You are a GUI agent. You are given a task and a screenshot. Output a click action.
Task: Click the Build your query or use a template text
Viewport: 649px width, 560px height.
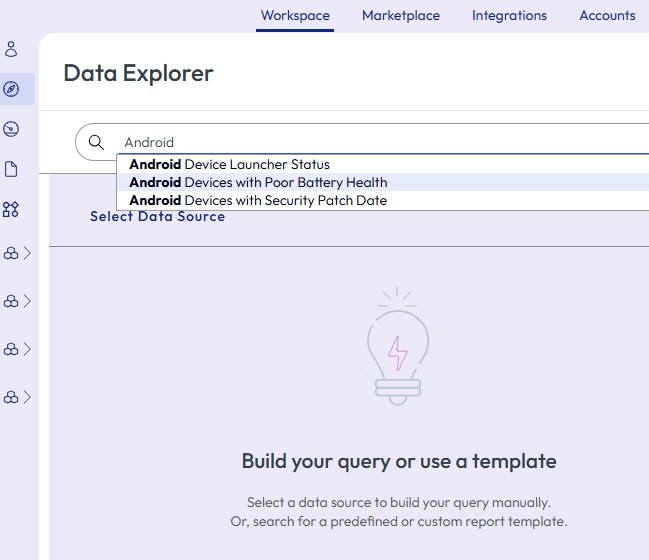coord(399,461)
